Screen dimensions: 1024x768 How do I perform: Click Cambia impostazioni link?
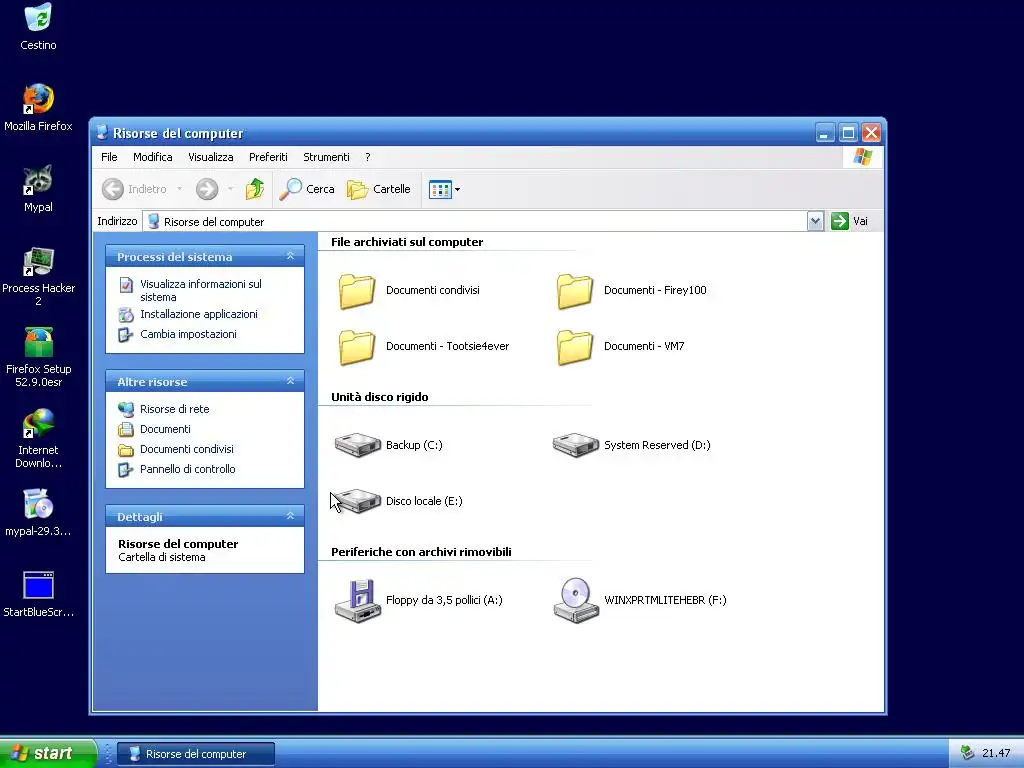(x=188, y=334)
